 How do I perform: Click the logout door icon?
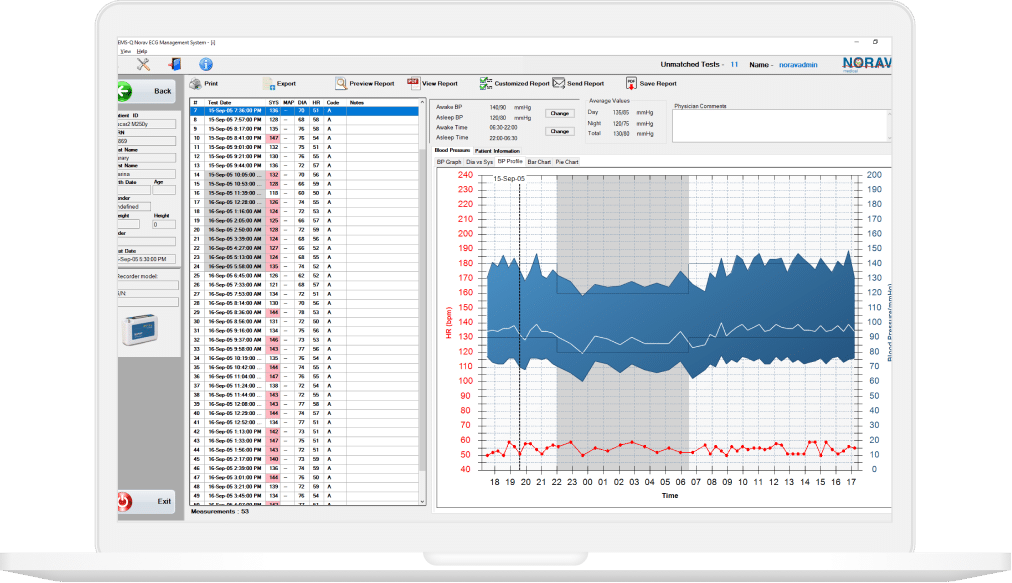174,64
